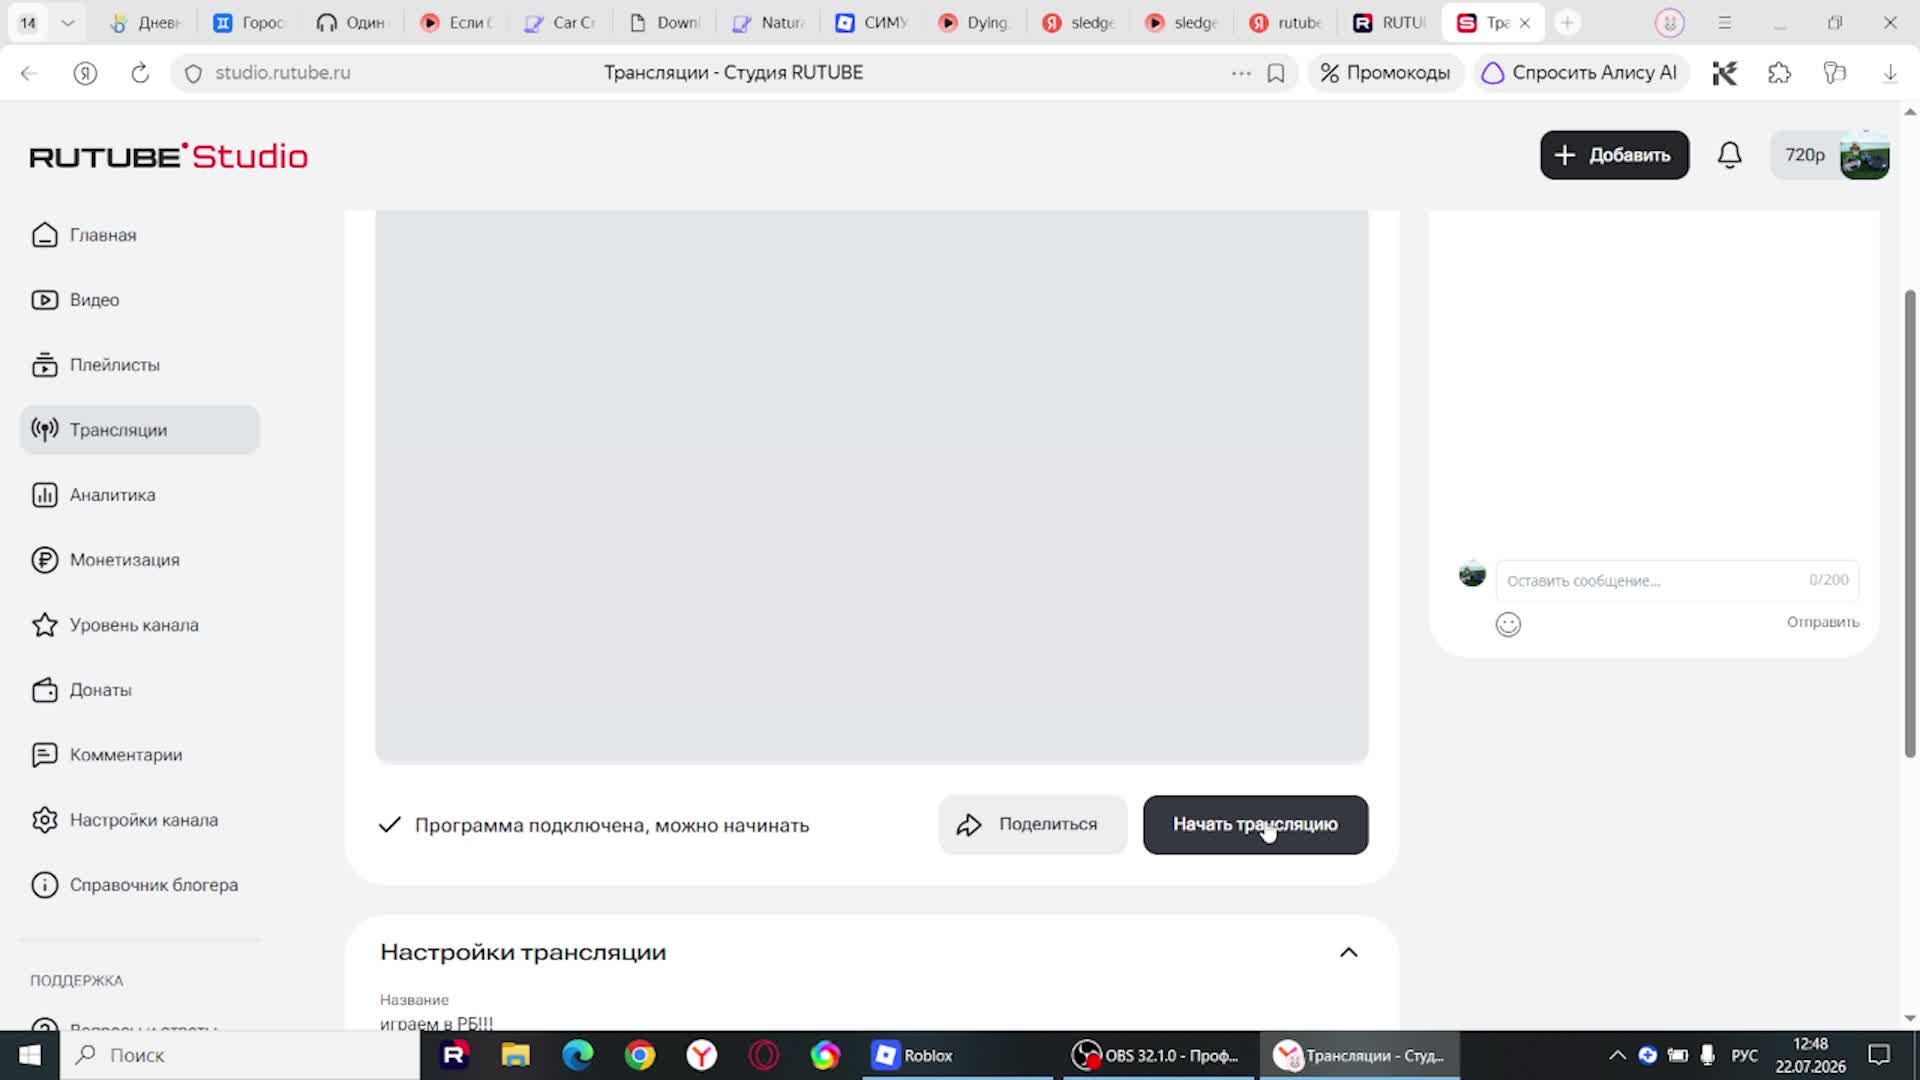Bookmark the page with the bookmark icon
The height and width of the screenshot is (1080, 1920).
click(1276, 73)
